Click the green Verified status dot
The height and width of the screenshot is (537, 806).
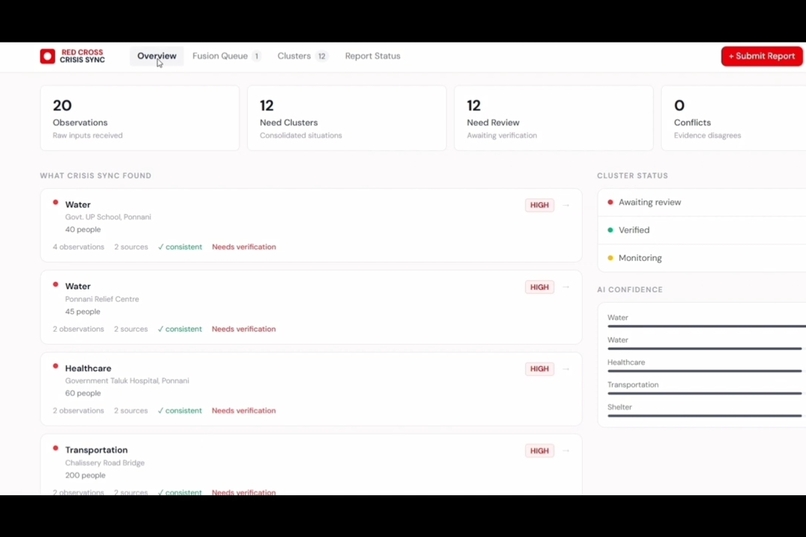[610, 230]
